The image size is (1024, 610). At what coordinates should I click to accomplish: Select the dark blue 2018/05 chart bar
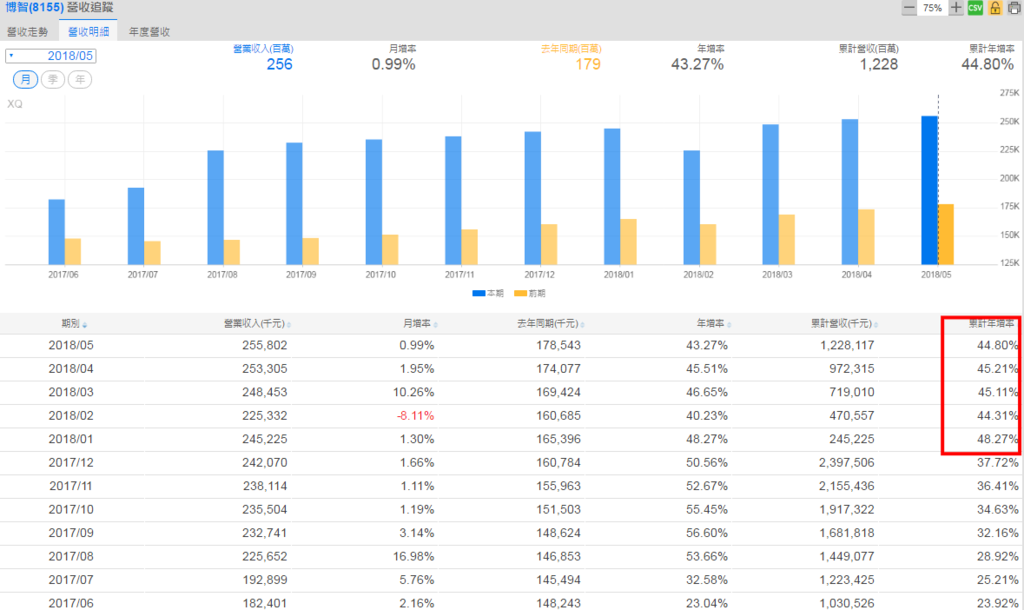pyautogui.click(x=929, y=190)
